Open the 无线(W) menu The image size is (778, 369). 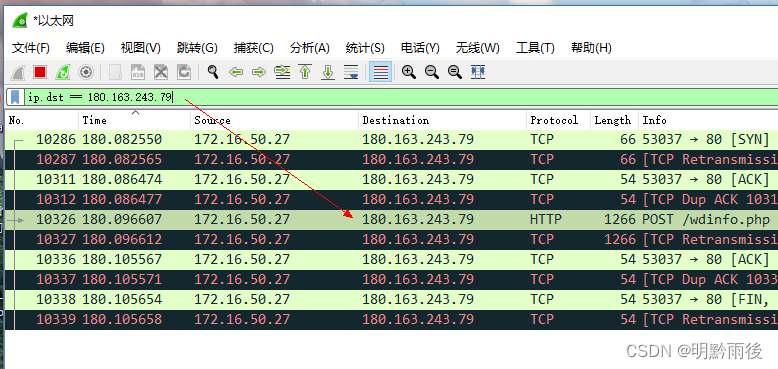477,48
